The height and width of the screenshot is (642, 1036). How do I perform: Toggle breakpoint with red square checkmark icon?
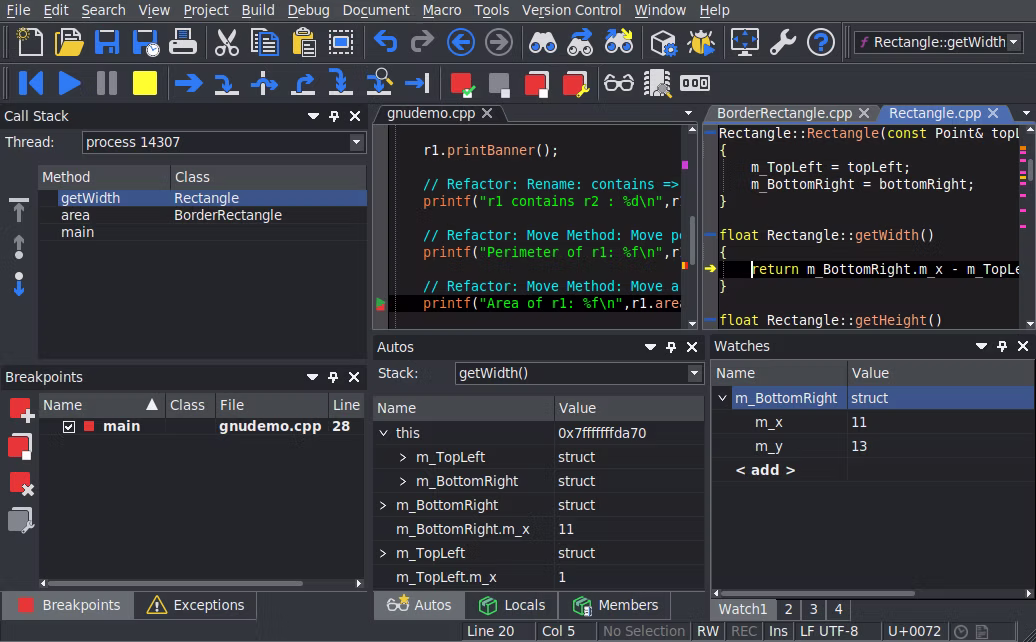pos(462,84)
